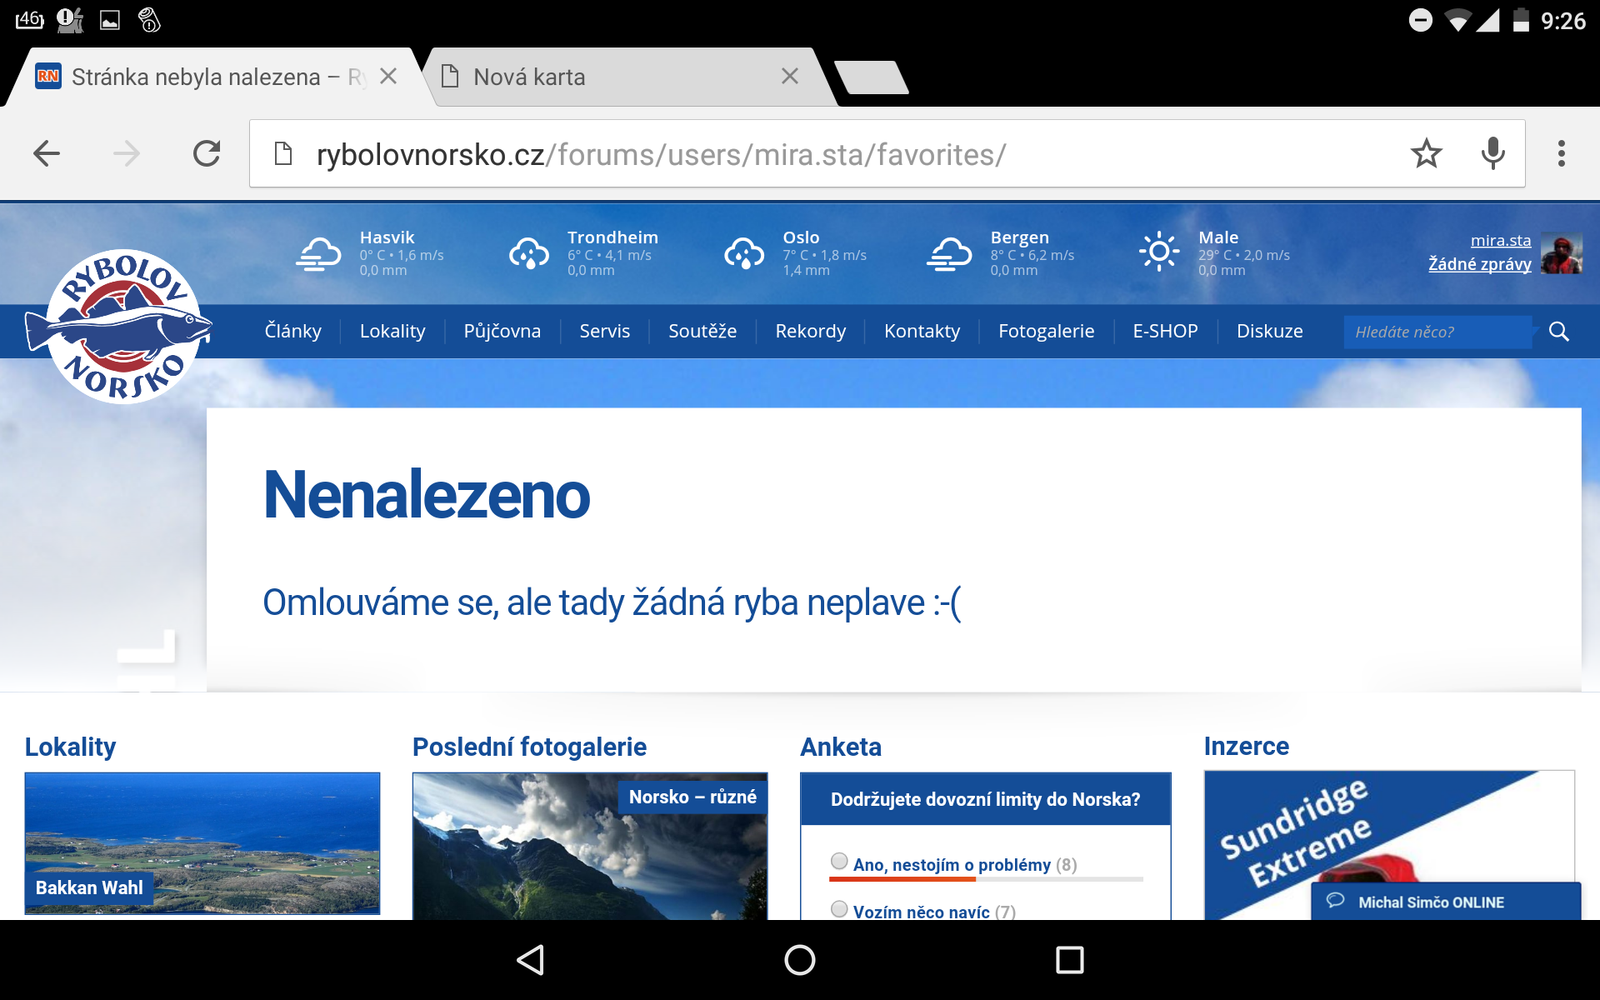Reload the current page
Image resolution: width=1600 pixels, height=1000 pixels.
tap(206, 154)
